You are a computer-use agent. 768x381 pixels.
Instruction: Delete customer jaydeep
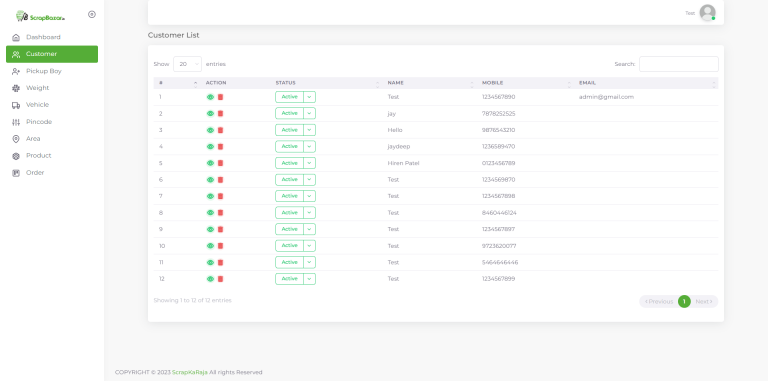[x=220, y=146]
